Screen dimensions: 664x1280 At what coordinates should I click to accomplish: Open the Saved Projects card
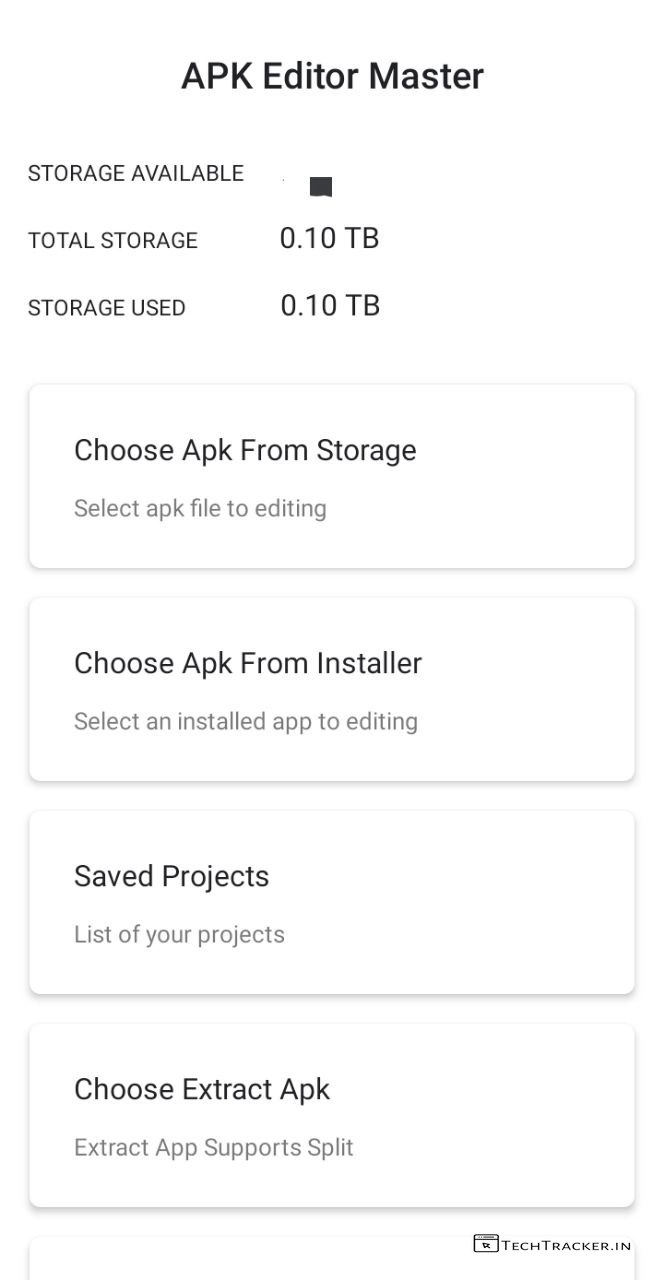pos(332,902)
